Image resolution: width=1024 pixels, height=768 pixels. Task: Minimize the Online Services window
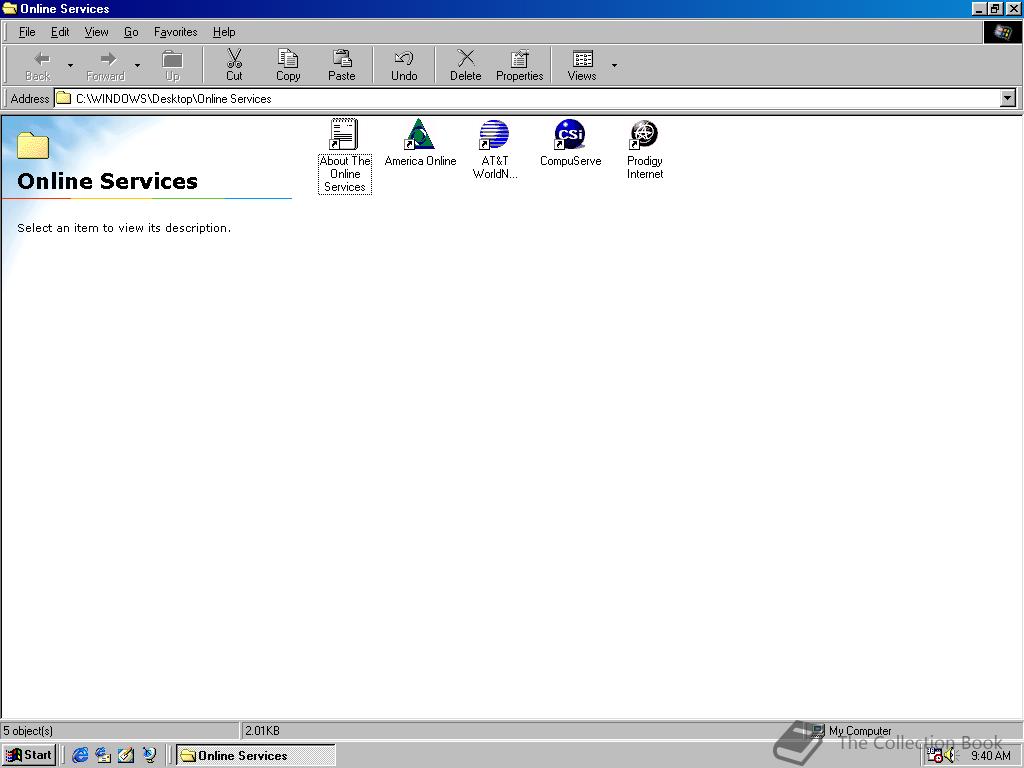coord(978,8)
